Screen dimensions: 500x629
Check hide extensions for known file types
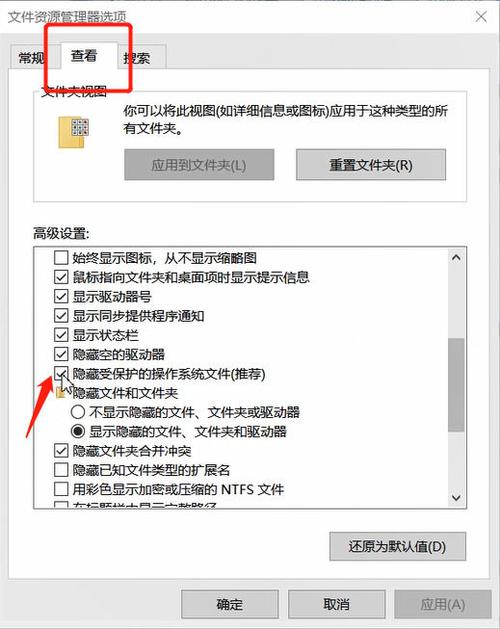(x=61, y=470)
